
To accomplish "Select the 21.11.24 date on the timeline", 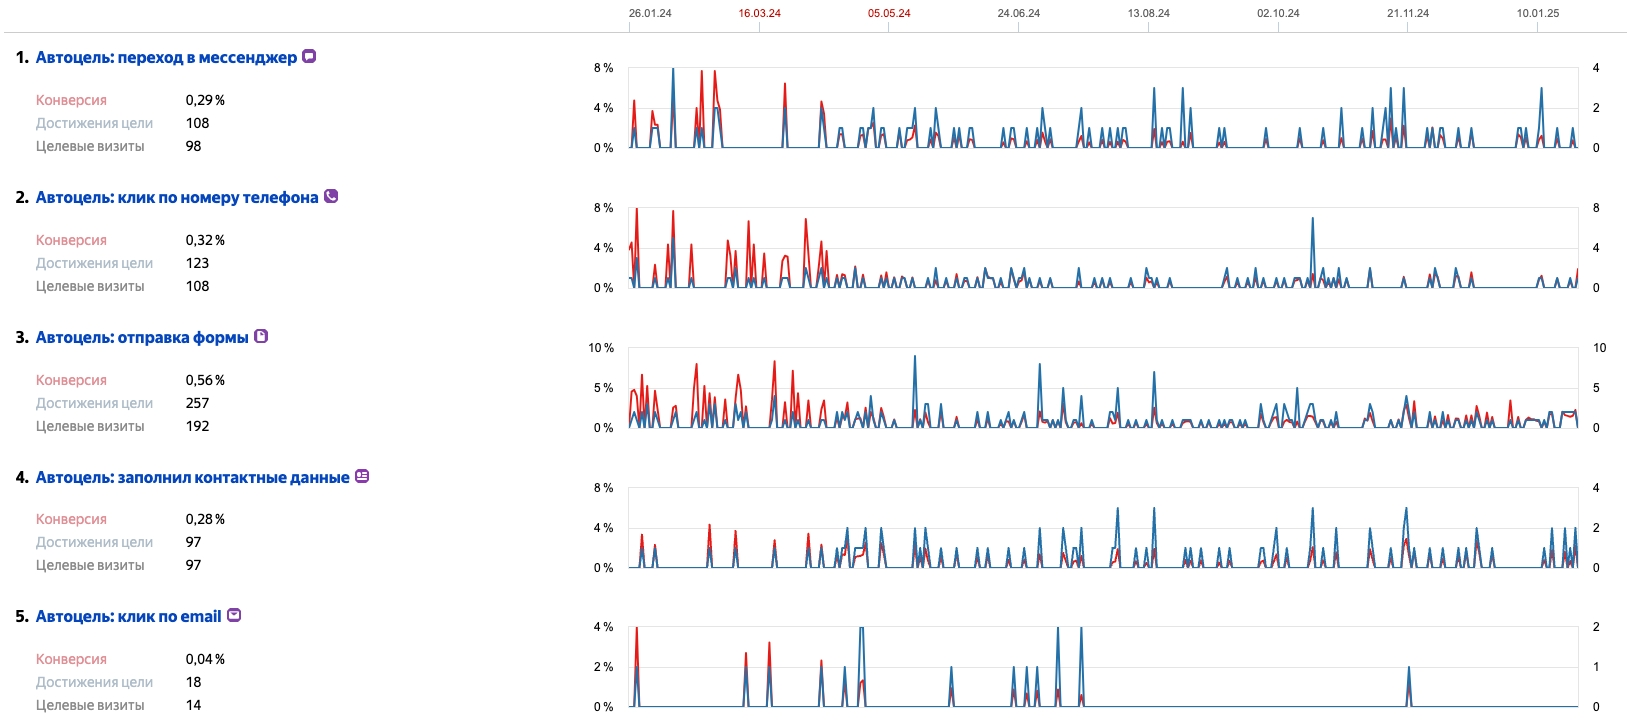I will coord(1408,13).
